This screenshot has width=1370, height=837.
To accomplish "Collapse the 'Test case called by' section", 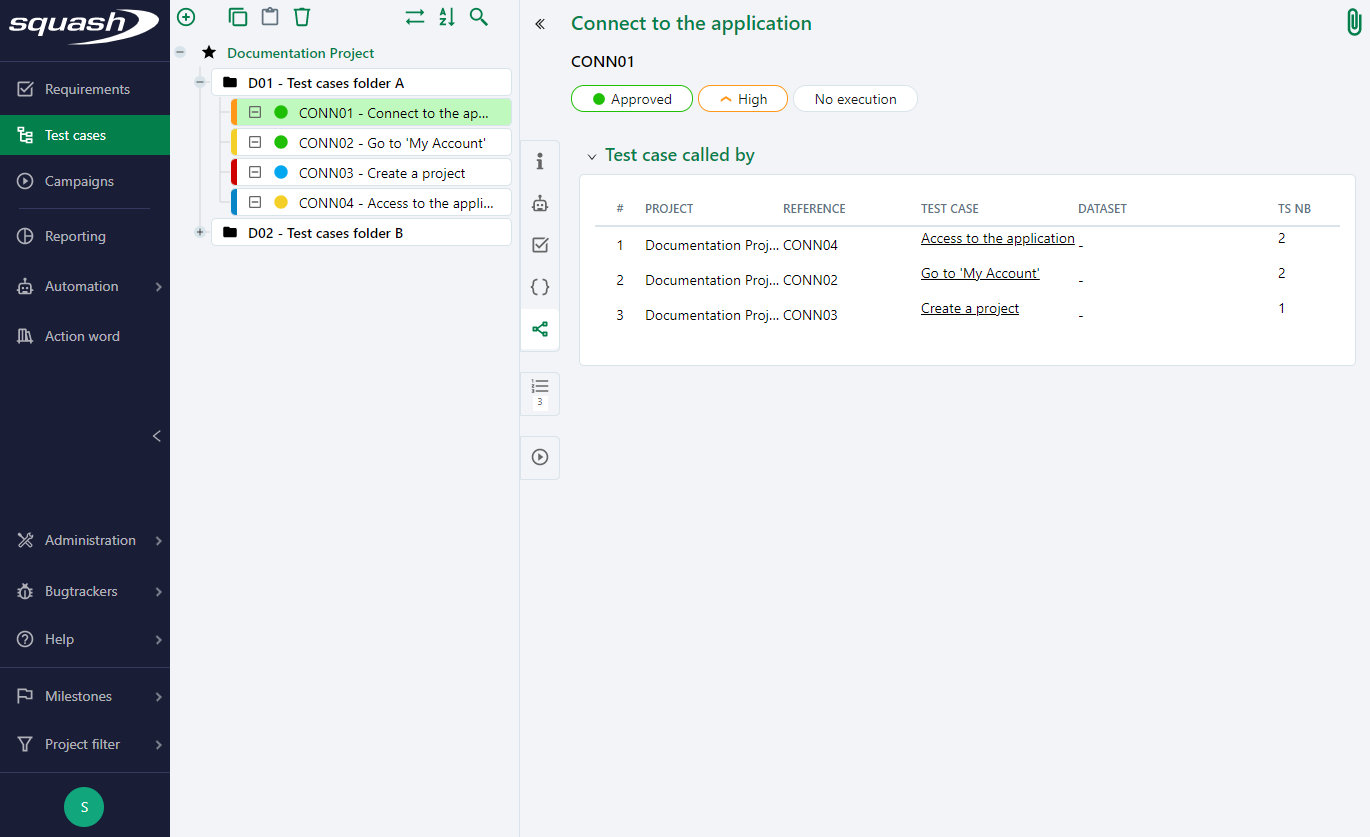I will (x=592, y=156).
